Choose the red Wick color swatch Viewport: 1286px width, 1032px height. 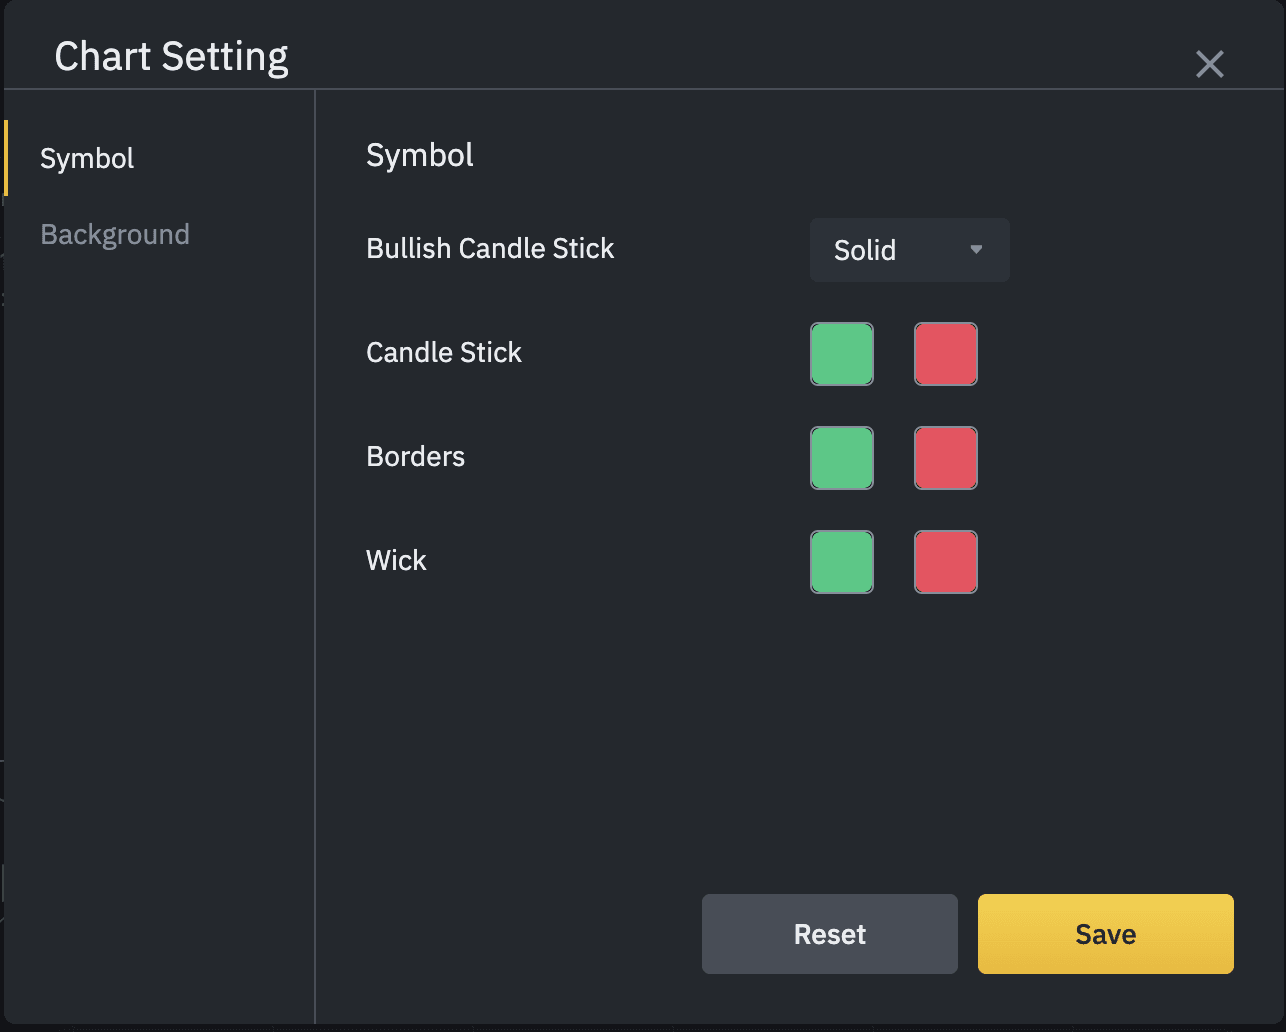click(x=945, y=562)
